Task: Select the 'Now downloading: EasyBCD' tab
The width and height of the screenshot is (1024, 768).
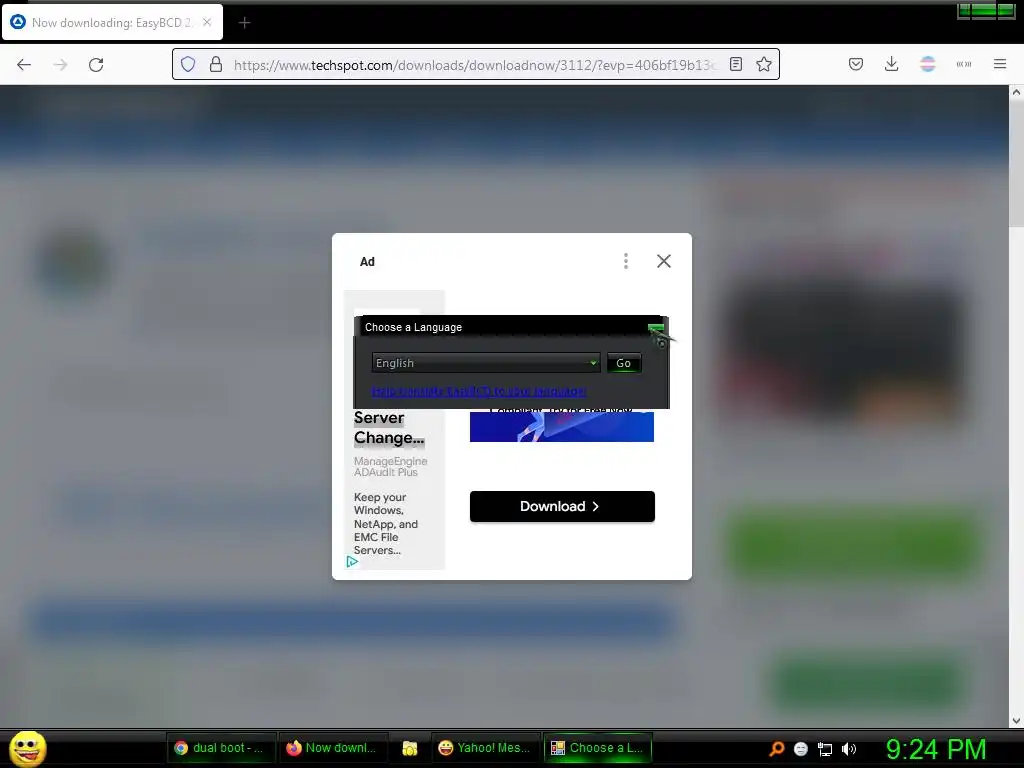Action: pyautogui.click(x=112, y=22)
